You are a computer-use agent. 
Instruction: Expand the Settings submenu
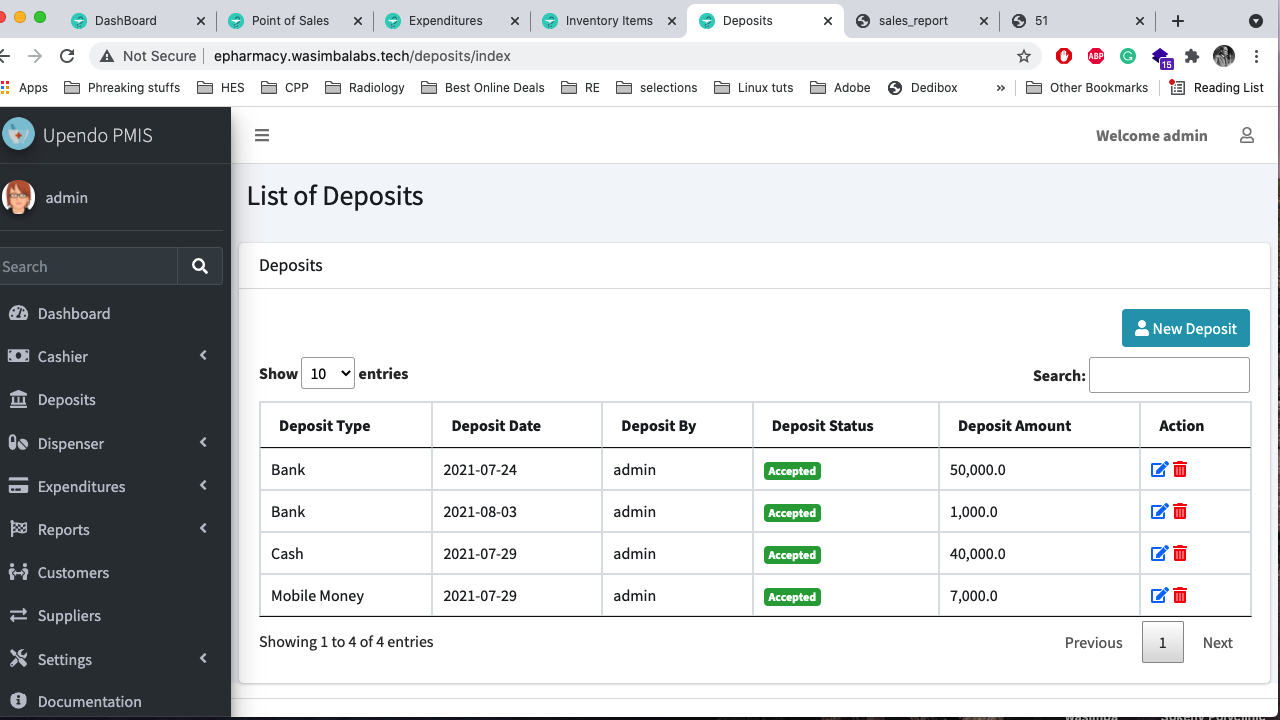tap(63, 659)
